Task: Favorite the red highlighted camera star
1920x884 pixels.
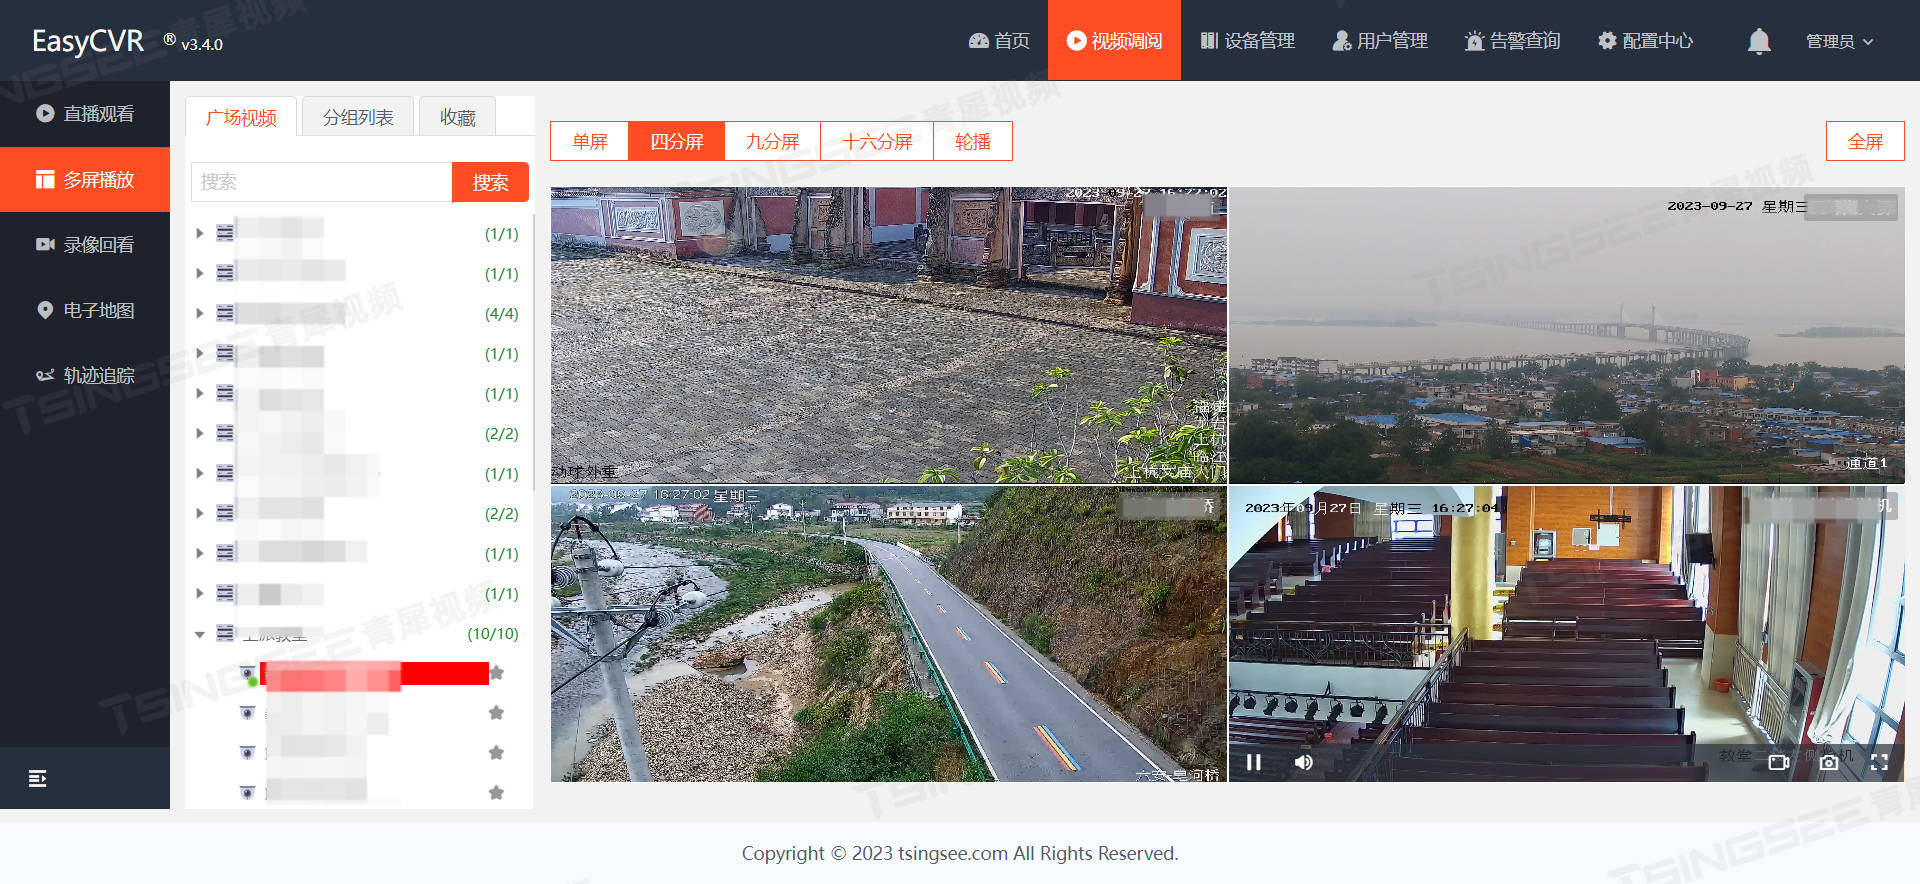Action: tap(496, 673)
